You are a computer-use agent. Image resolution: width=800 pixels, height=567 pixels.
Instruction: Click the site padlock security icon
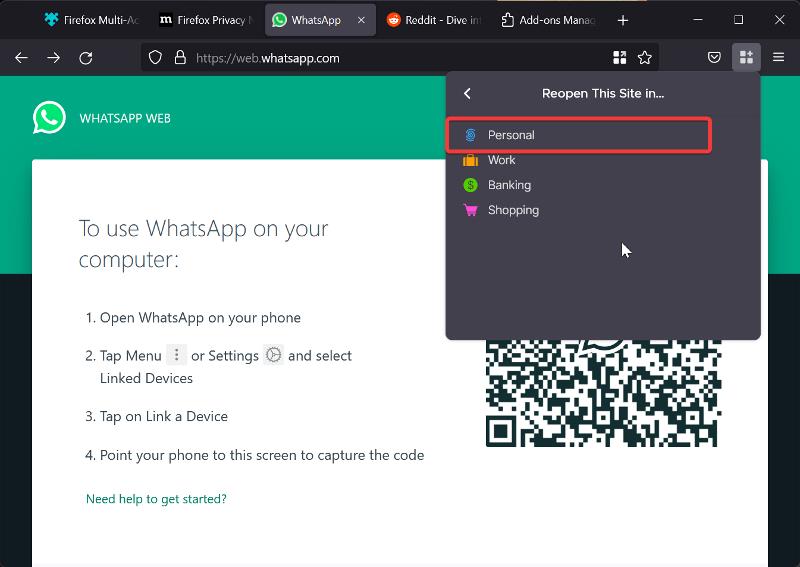click(180, 58)
